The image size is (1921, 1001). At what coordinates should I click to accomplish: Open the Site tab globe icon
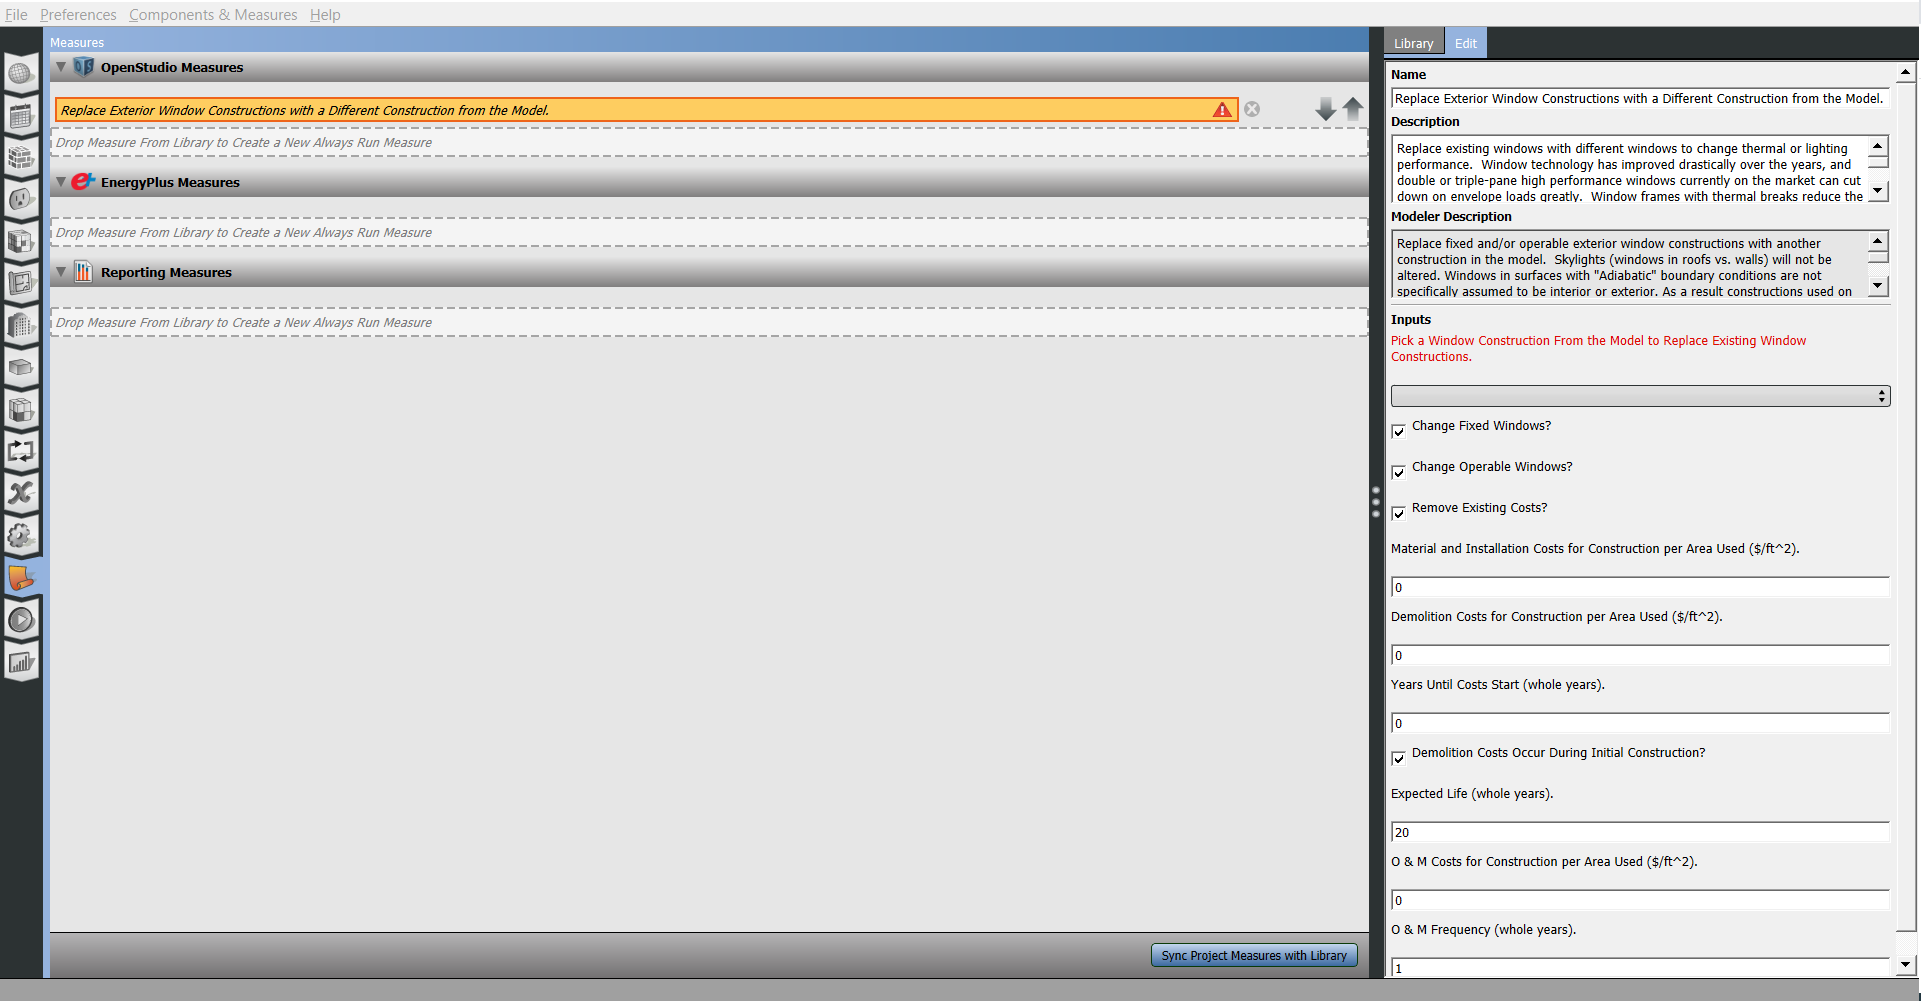pyautogui.click(x=21, y=74)
